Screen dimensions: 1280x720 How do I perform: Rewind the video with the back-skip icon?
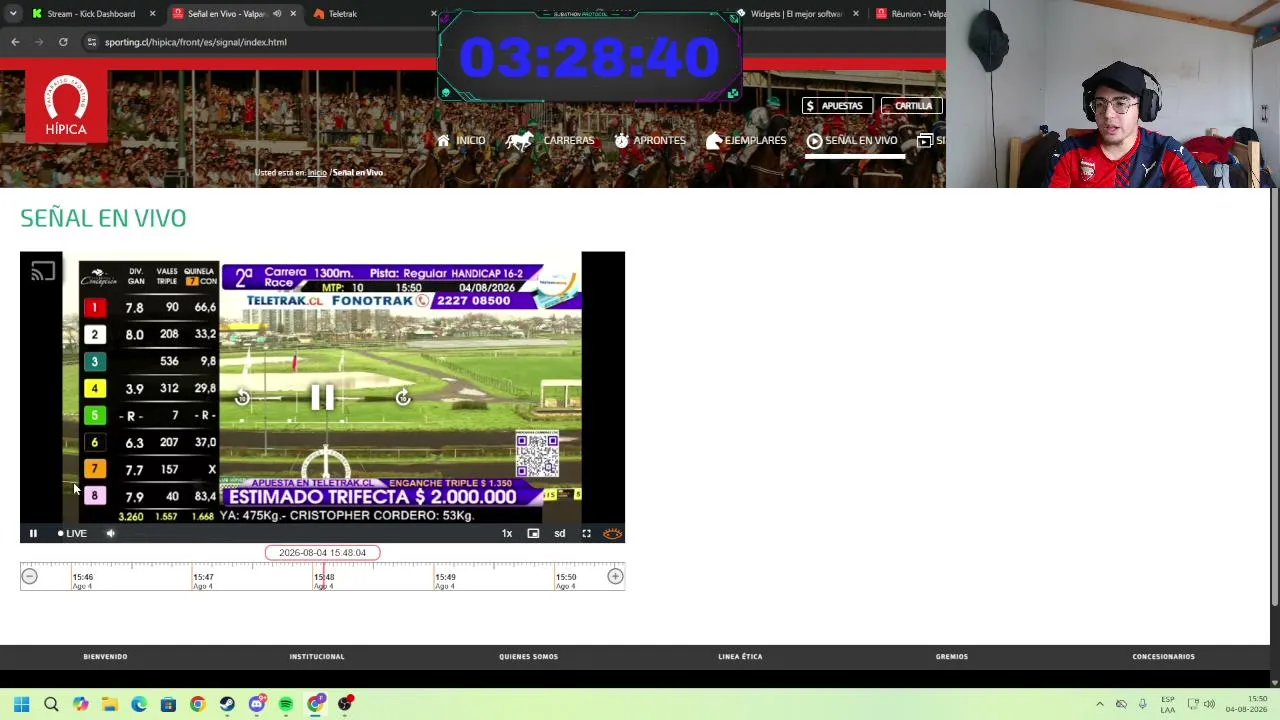[242, 398]
